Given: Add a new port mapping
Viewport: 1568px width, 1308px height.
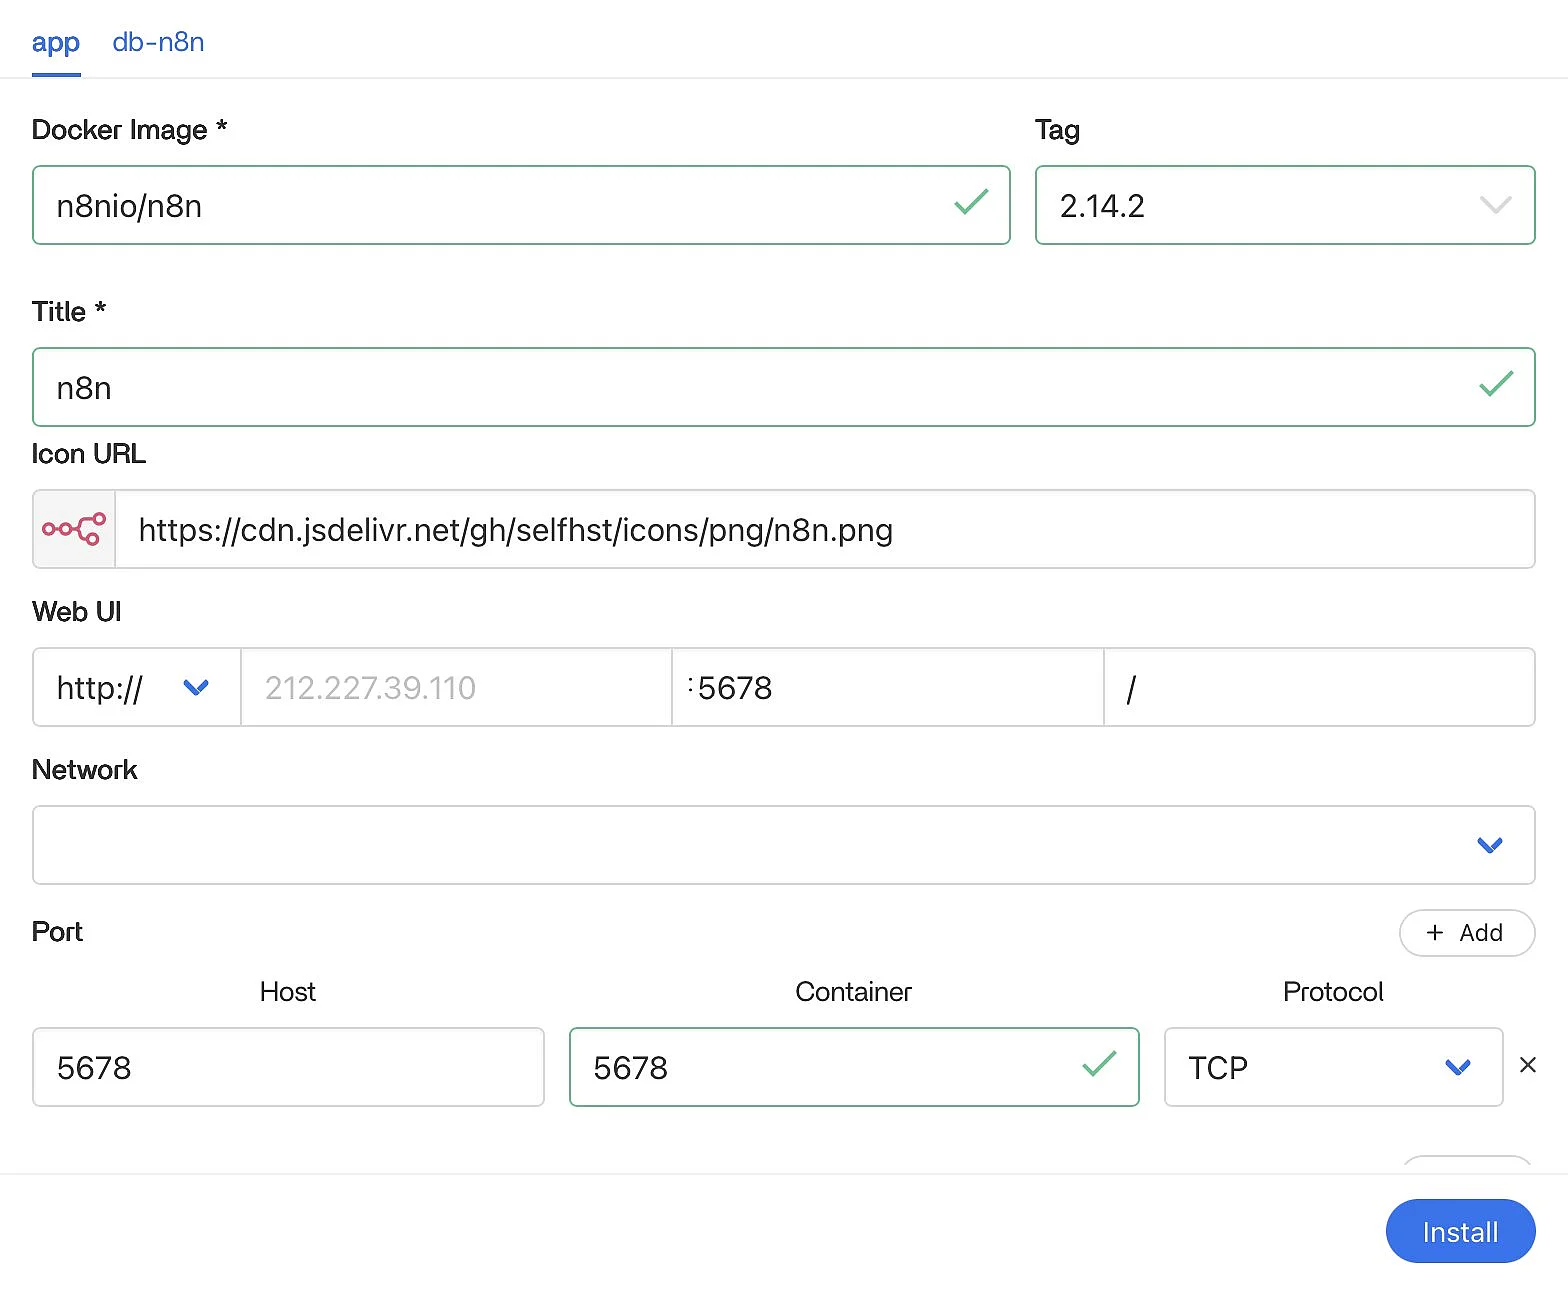Looking at the screenshot, I should pyautogui.click(x=1467, y=933).
